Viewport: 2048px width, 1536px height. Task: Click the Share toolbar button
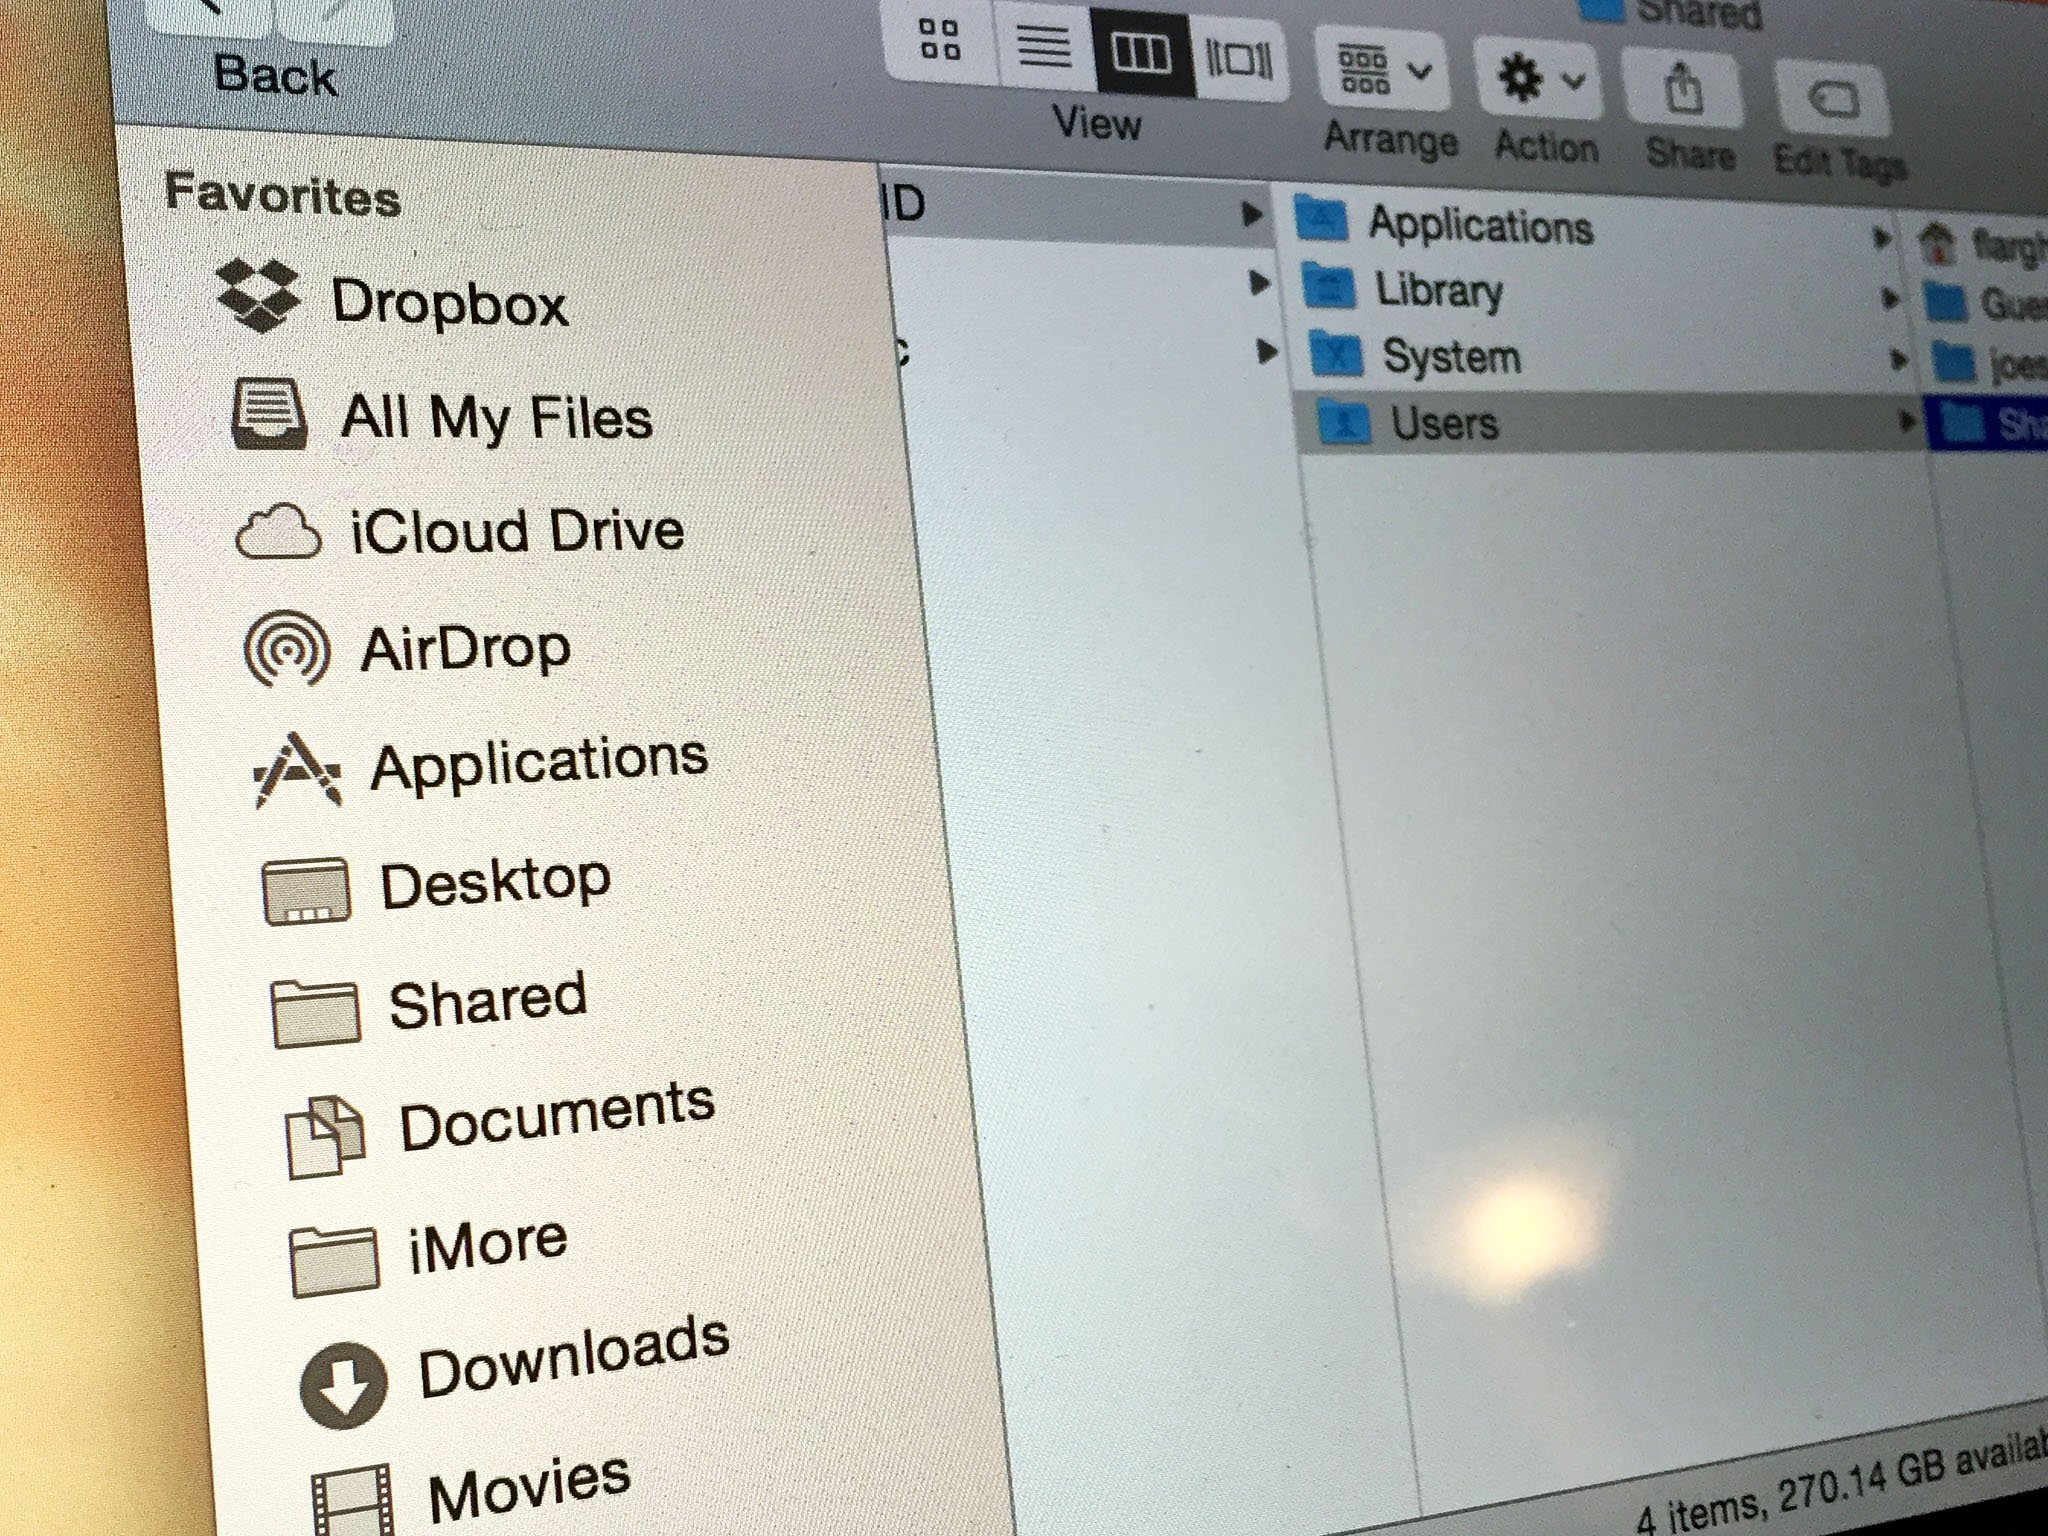click(x=1684, y=90)
